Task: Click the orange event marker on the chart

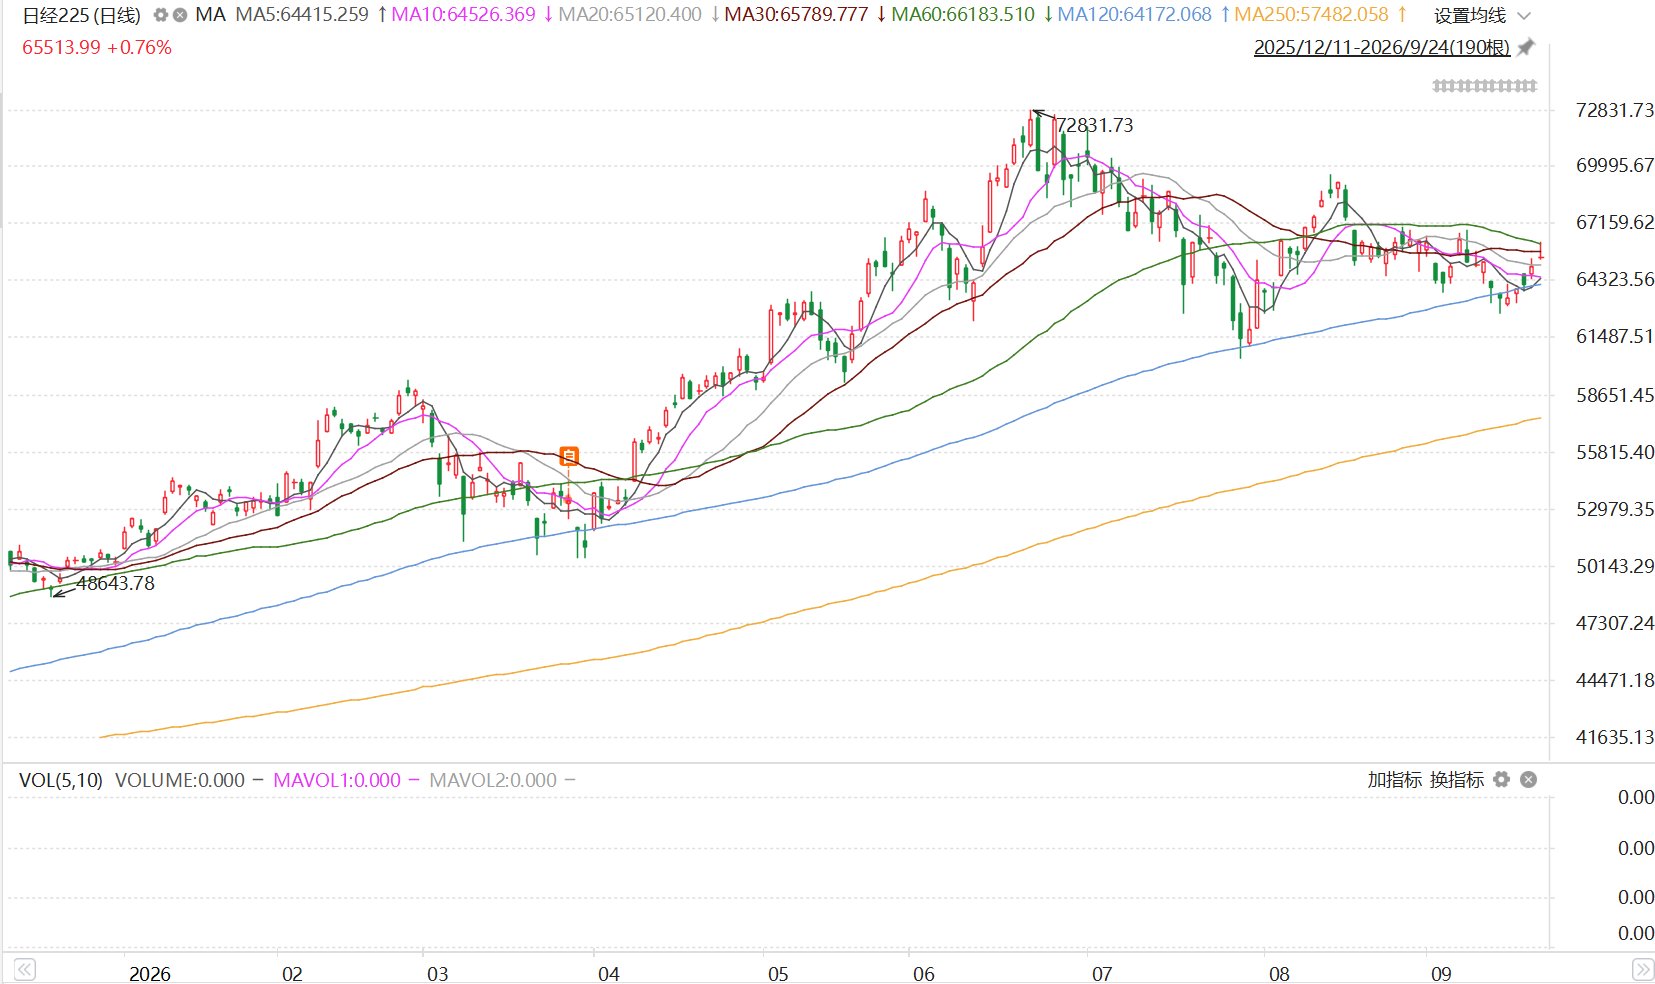Action: 569,456
